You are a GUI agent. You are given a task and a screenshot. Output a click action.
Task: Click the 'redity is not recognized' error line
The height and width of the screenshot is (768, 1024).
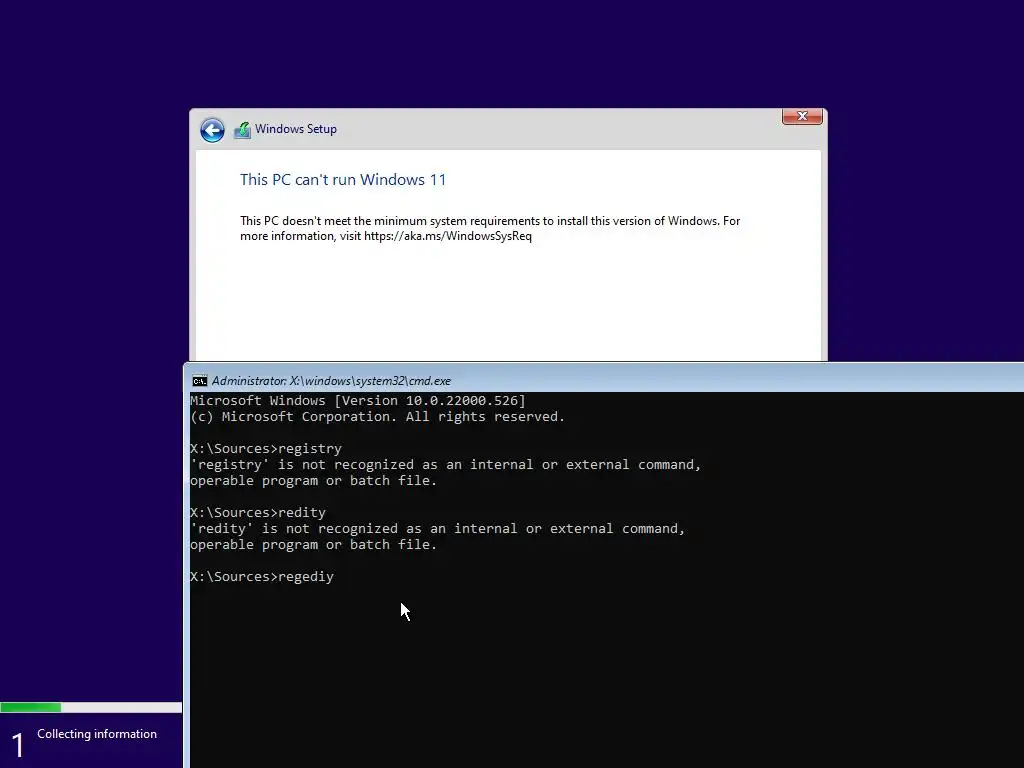pyautogui.click(x=438, y=529)
